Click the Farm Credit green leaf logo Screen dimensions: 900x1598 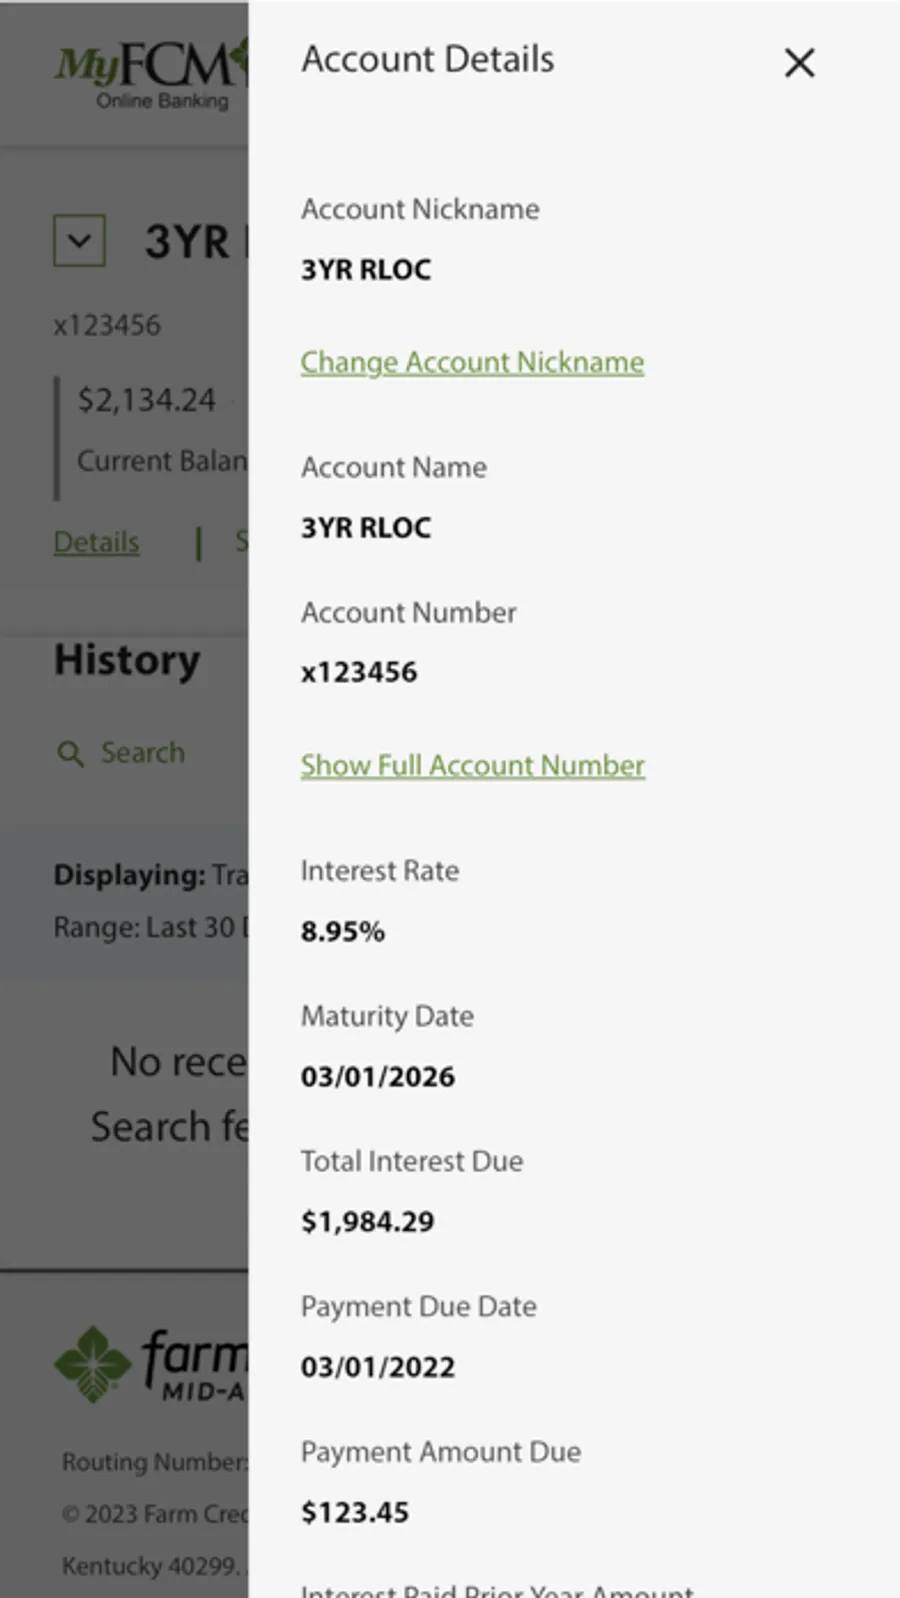tap(92, 1364)
